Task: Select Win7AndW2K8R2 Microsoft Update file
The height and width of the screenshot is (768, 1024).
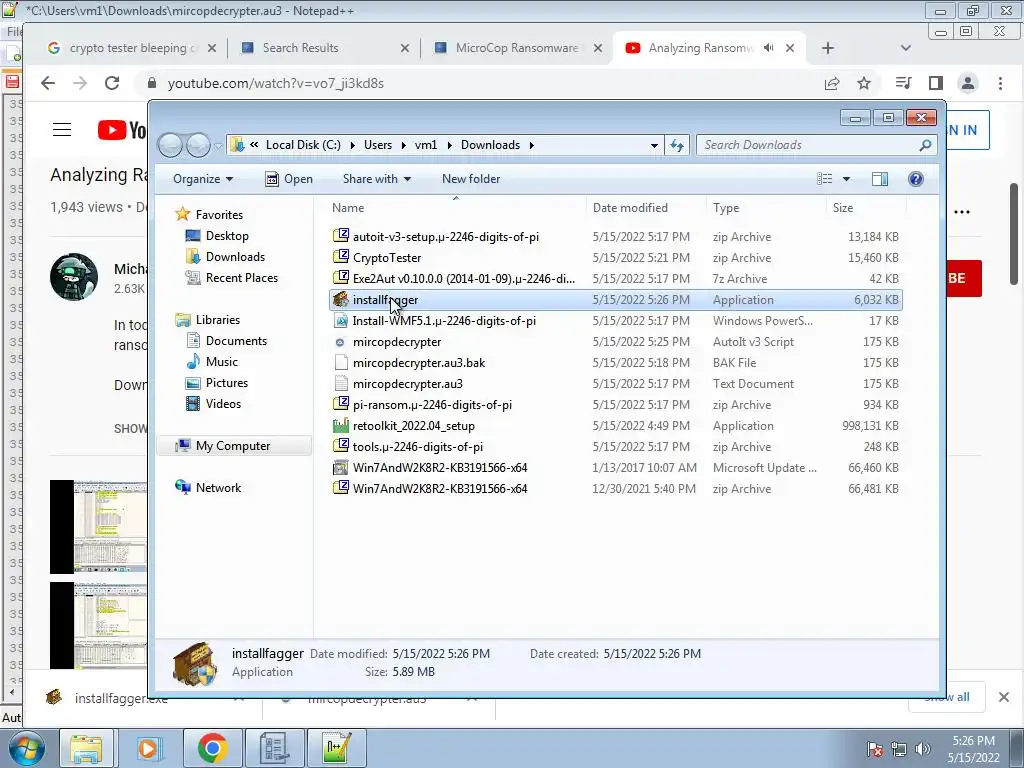Action: [x=616, y=468]
